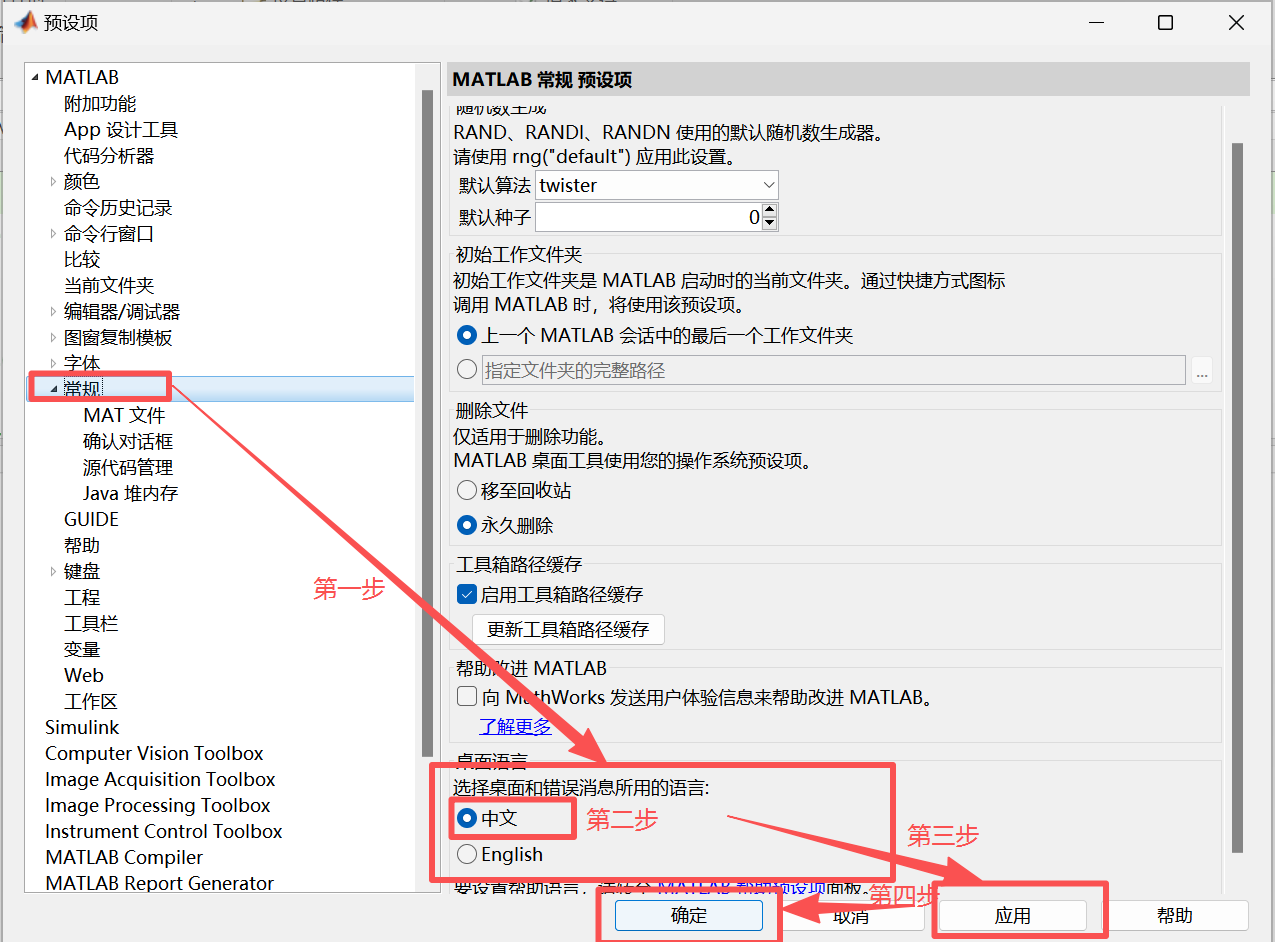Click the folder path input field
This screenshot has width=1275, height=942.
tap(833, 370)
